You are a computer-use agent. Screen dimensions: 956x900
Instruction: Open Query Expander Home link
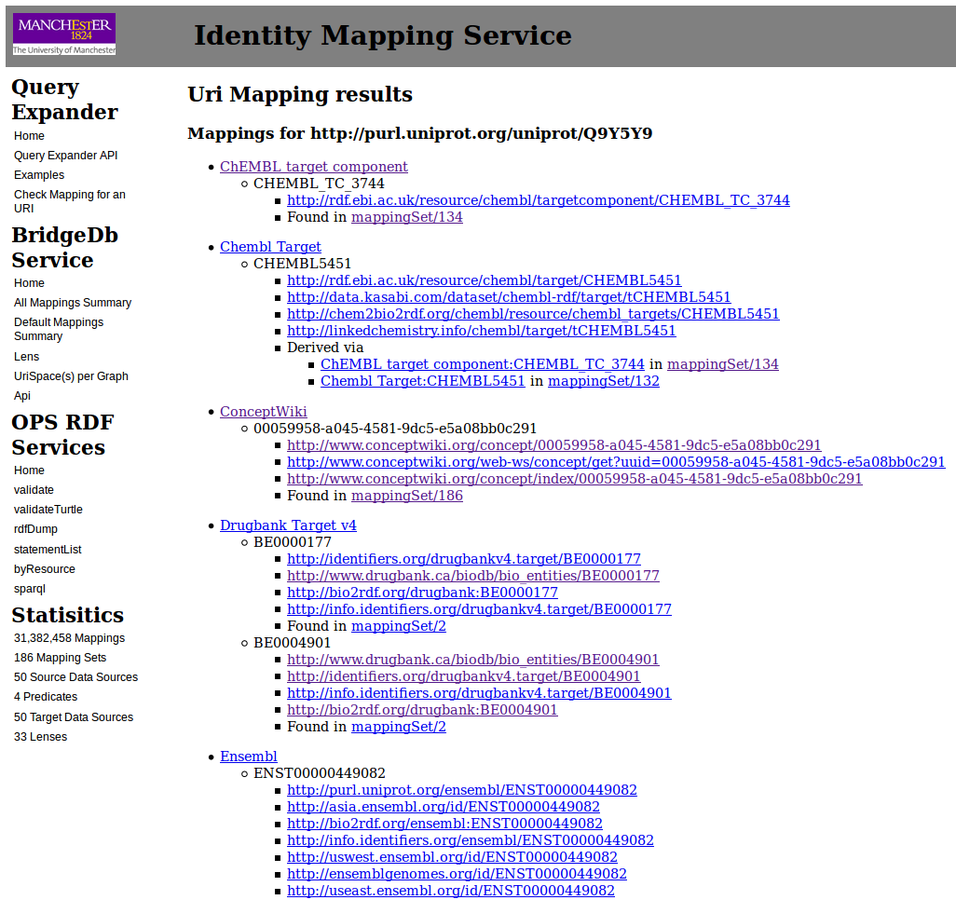tap(29, 135)
